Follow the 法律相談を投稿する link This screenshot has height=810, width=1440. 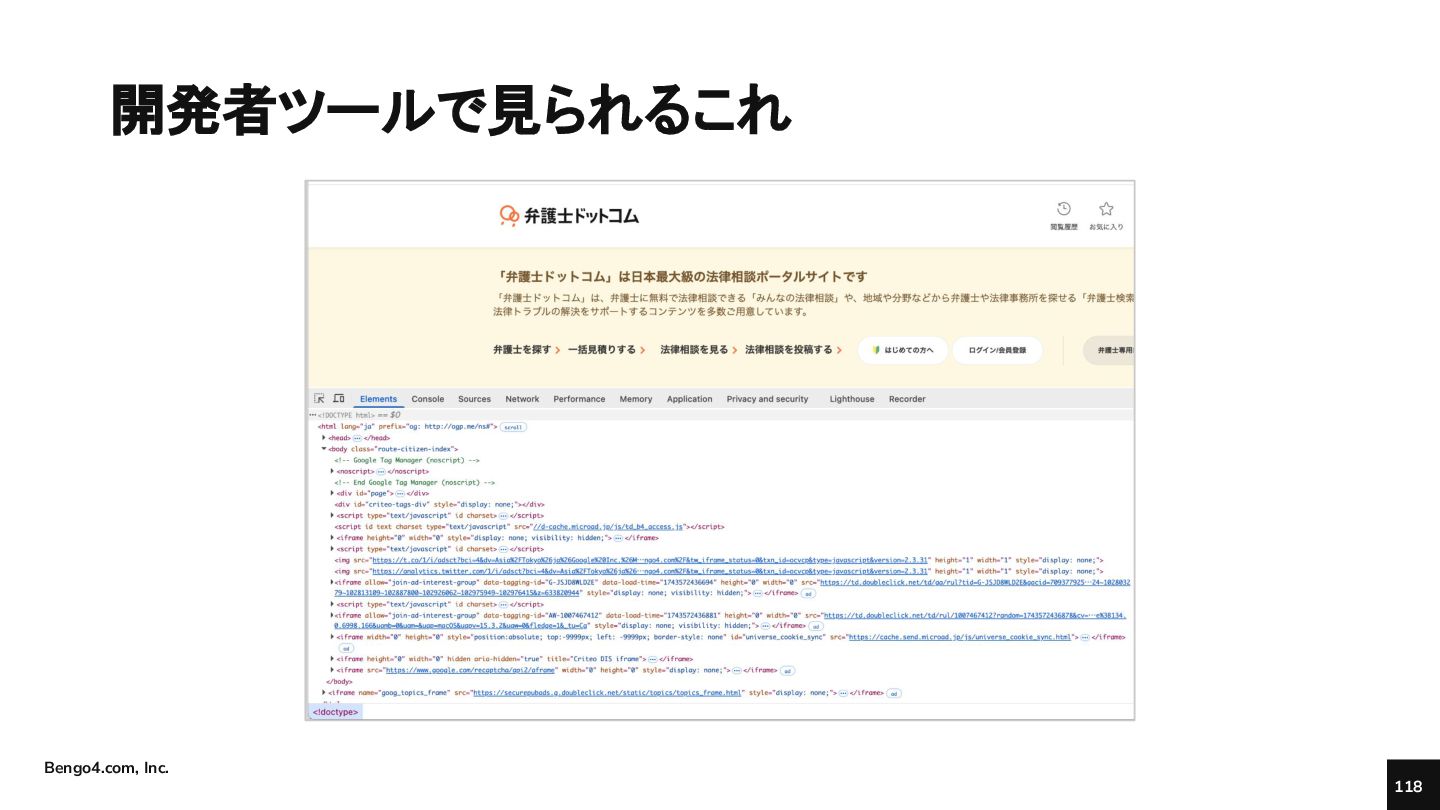(793, 350)
